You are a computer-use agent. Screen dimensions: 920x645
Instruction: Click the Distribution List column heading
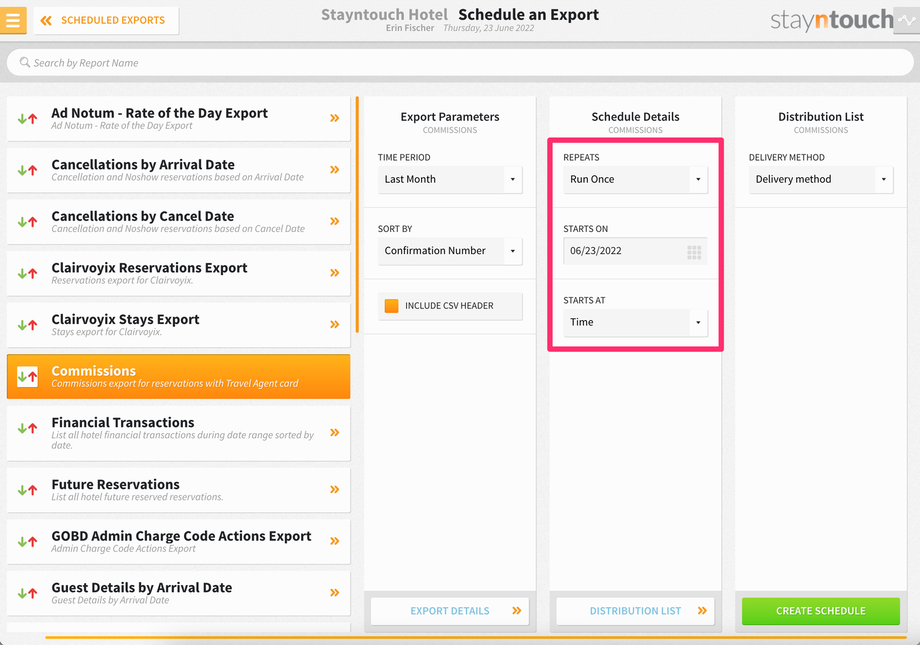(x=820, y=117)
